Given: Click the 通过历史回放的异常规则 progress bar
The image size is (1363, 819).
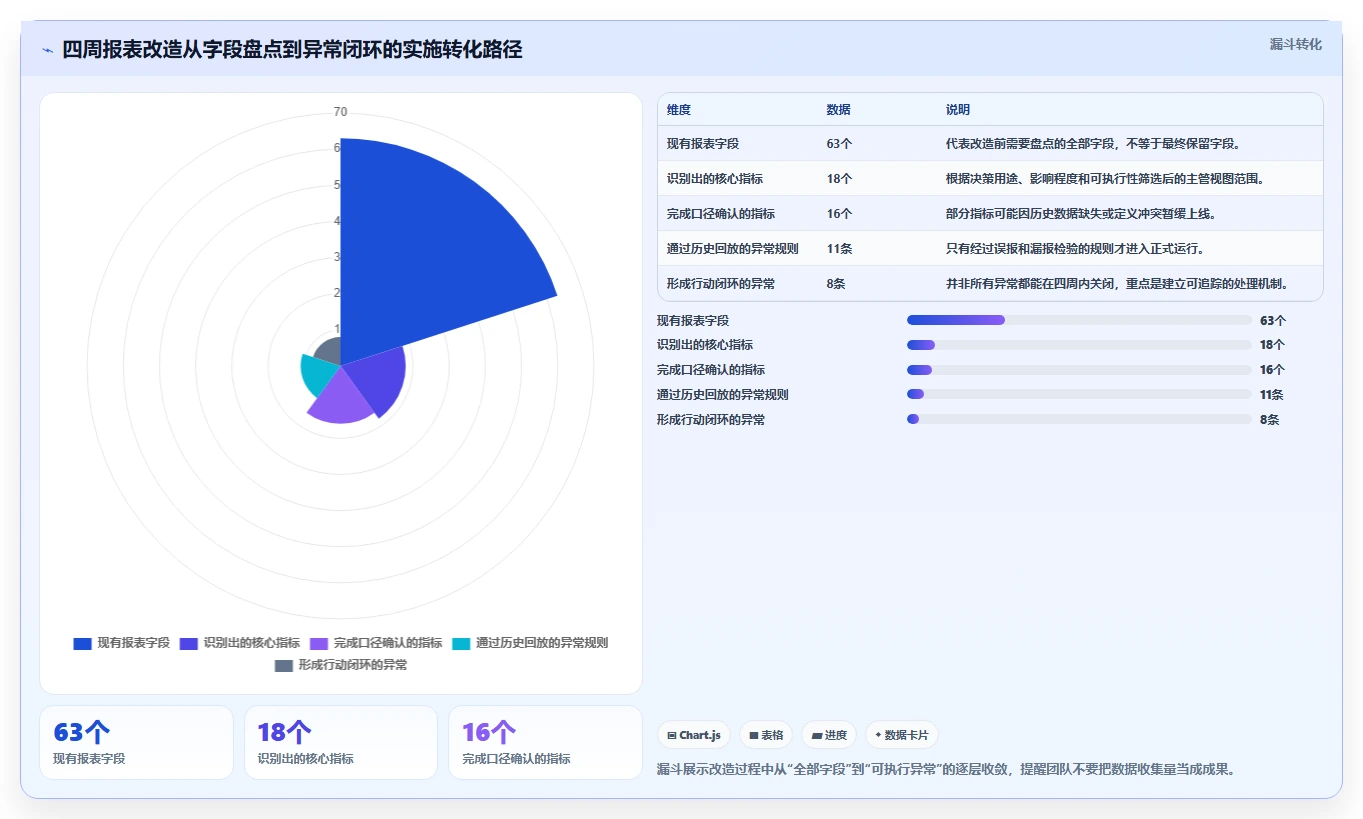Looking at the screenshot, I should pos(1079,394).
